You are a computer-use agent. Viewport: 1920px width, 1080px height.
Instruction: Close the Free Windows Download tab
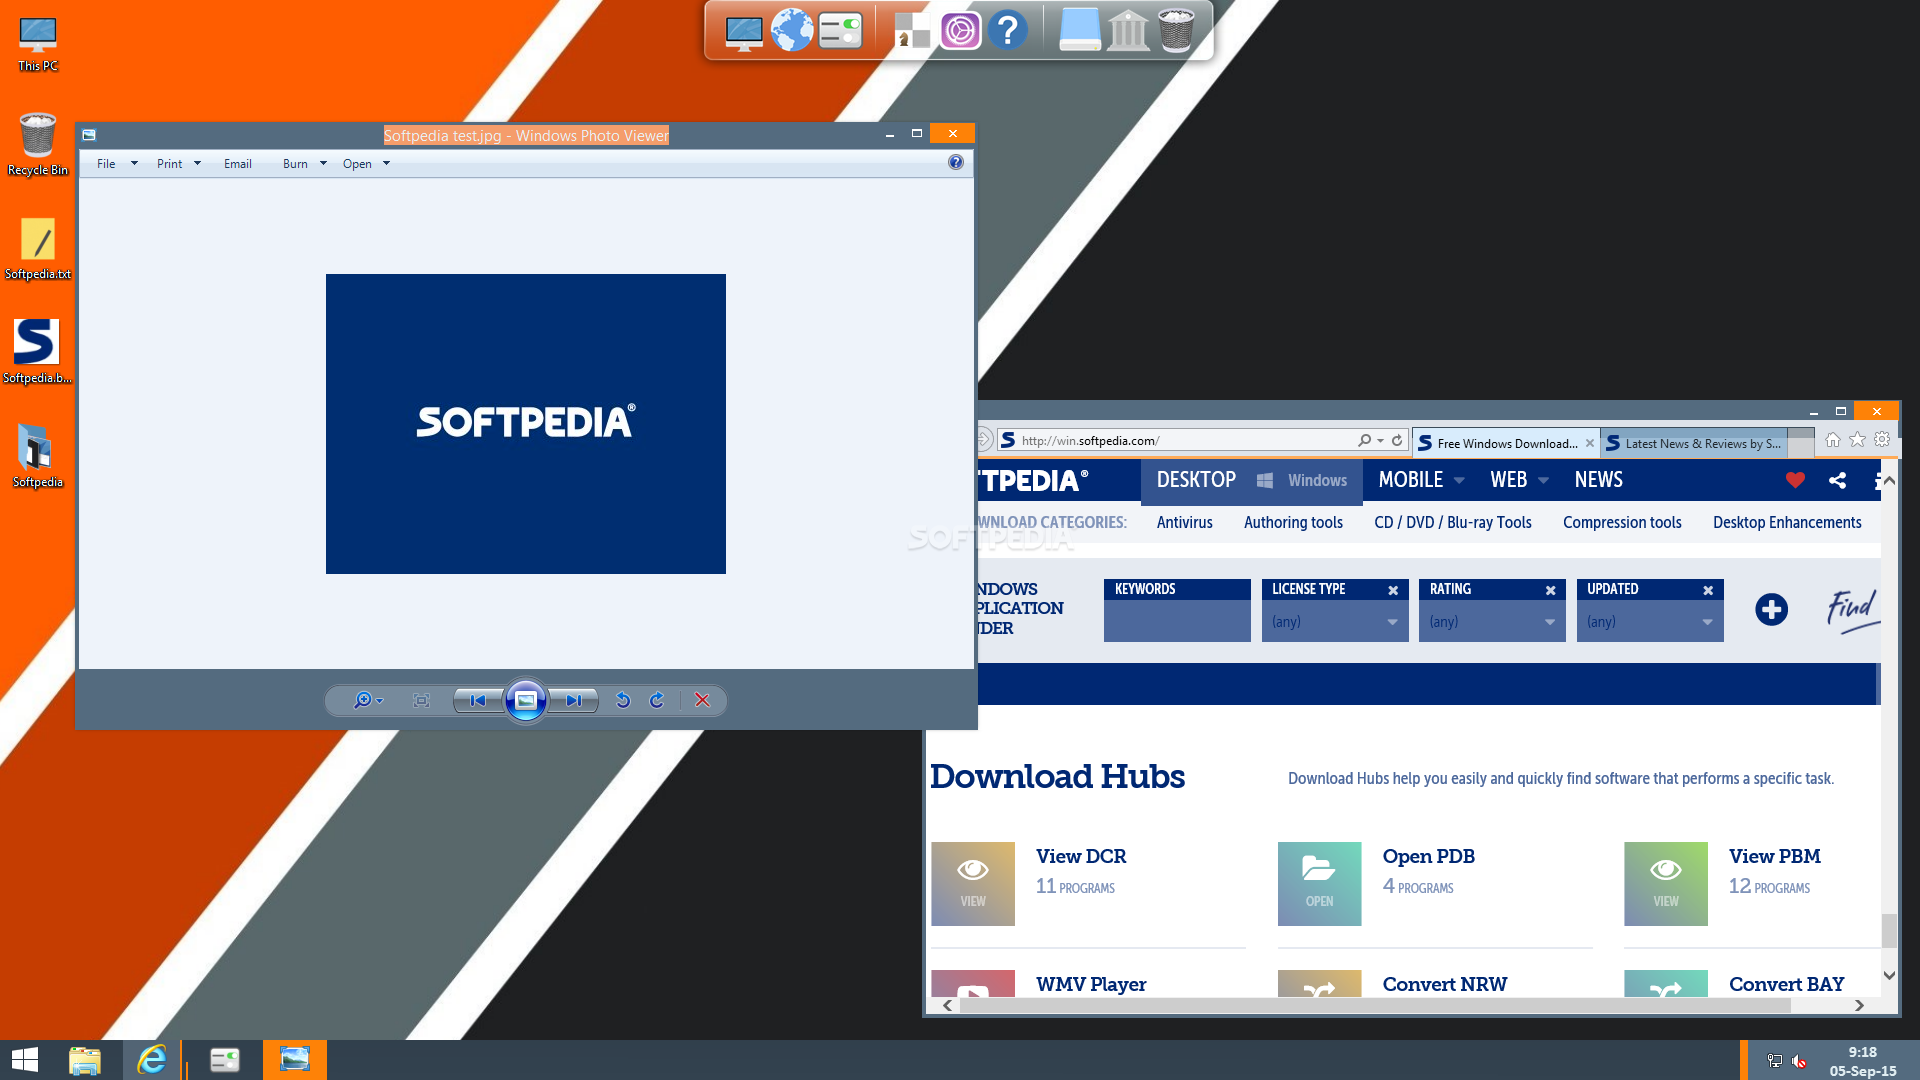1590,443
